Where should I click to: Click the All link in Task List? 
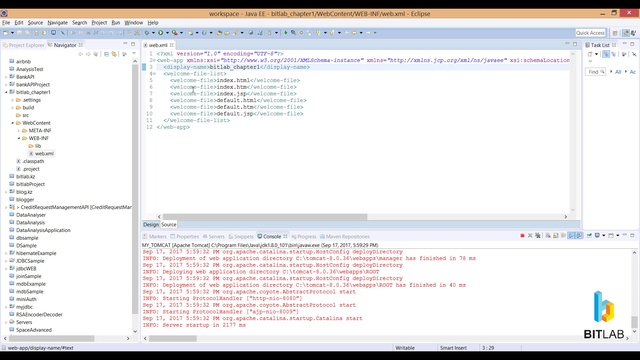(x=618, y=72)
